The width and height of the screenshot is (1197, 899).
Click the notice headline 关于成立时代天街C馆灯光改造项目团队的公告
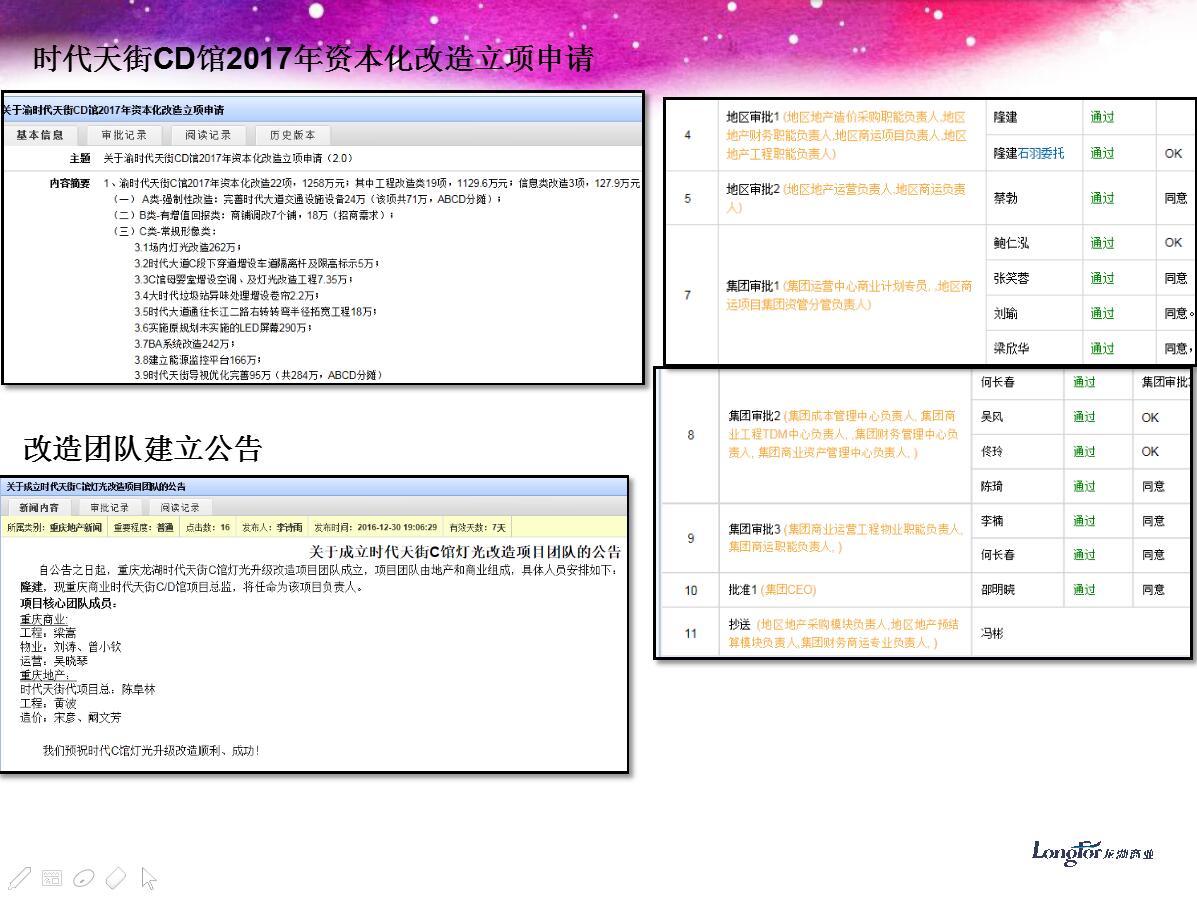(465, 552)
